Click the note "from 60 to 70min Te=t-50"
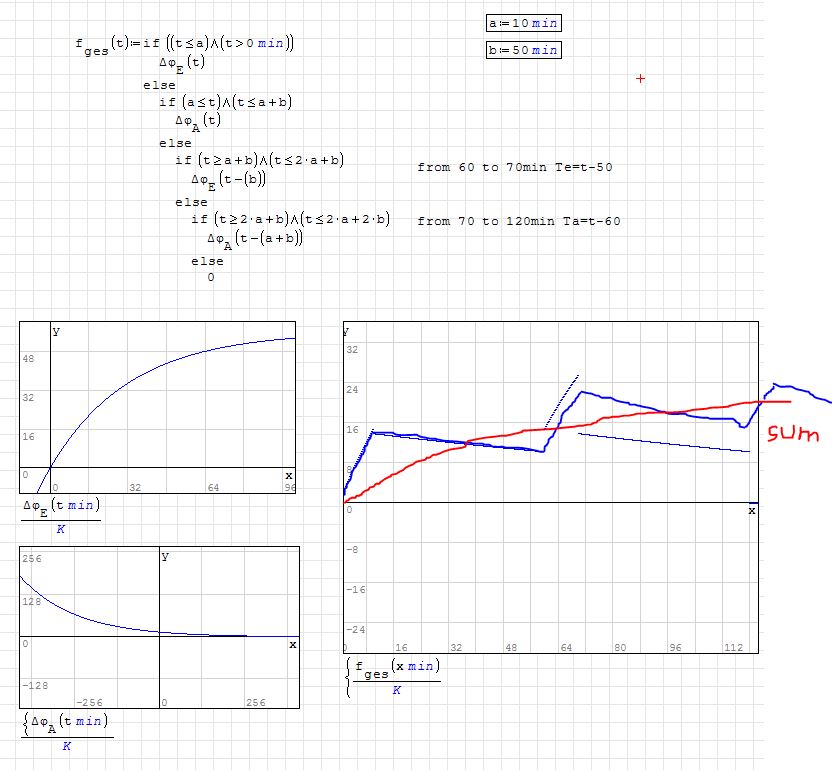This screenshot has width=832, height=770. point(514,167)
